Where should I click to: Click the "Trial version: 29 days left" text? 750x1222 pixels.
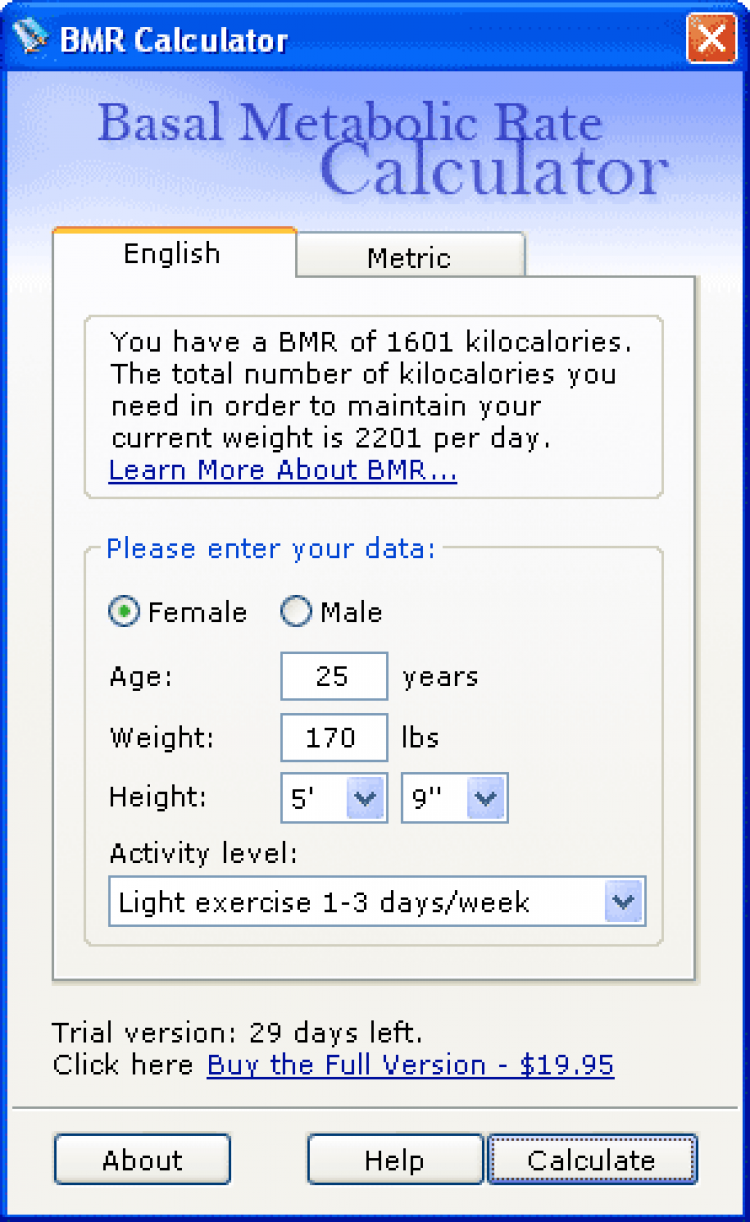click(237, 1031)
